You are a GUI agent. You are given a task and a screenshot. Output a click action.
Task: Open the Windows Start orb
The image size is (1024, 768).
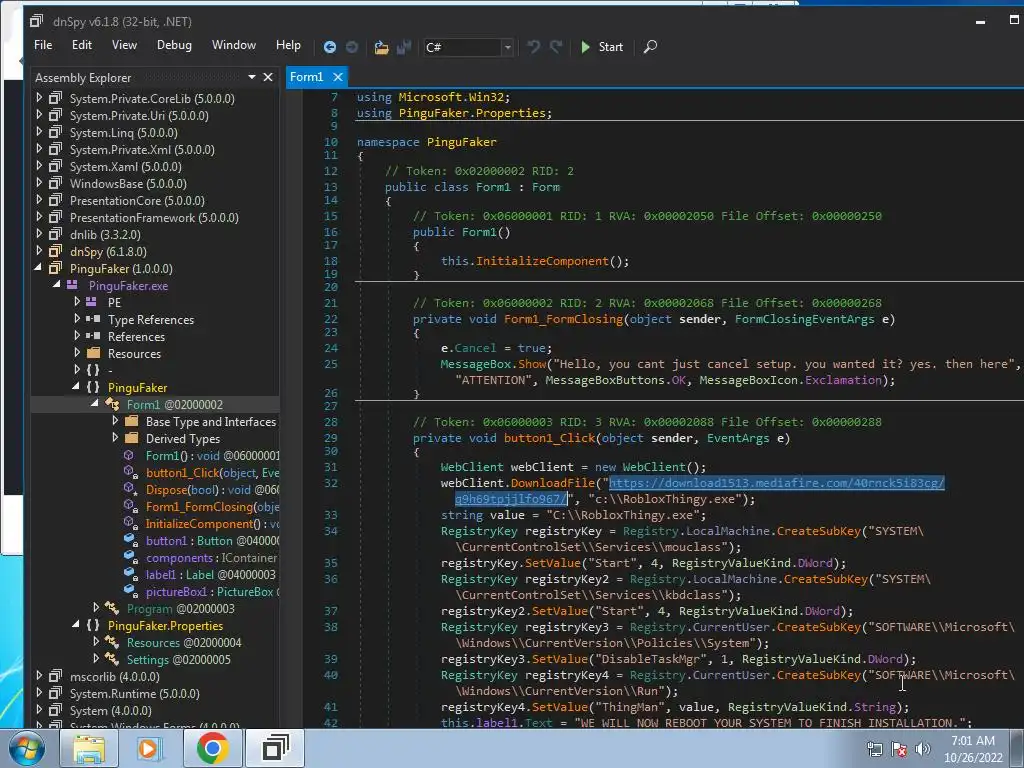(x=26, y=748)
